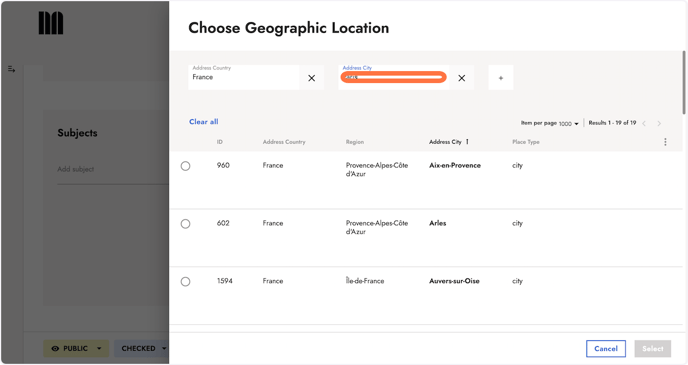
Task: Go to next results page
Action: point(659,123)
